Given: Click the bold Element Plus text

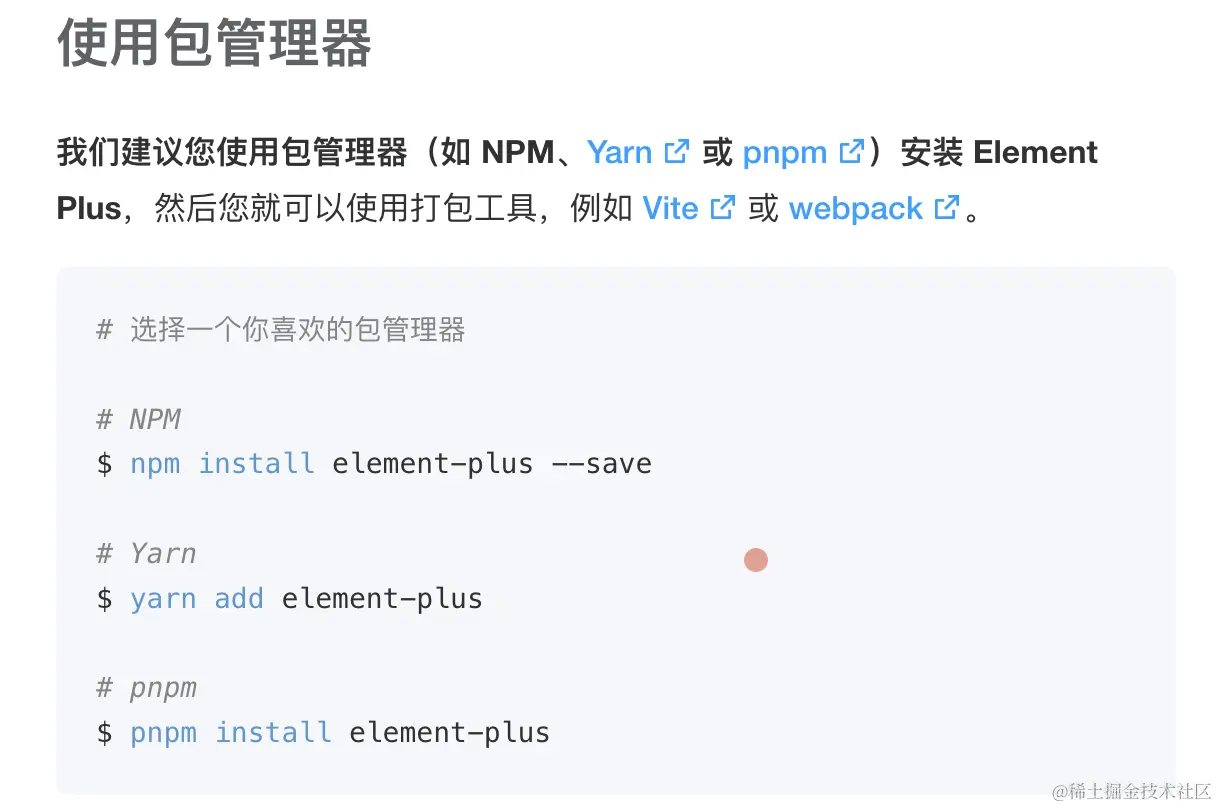Looking at the screenshot, I should (x=1035, y=153).
